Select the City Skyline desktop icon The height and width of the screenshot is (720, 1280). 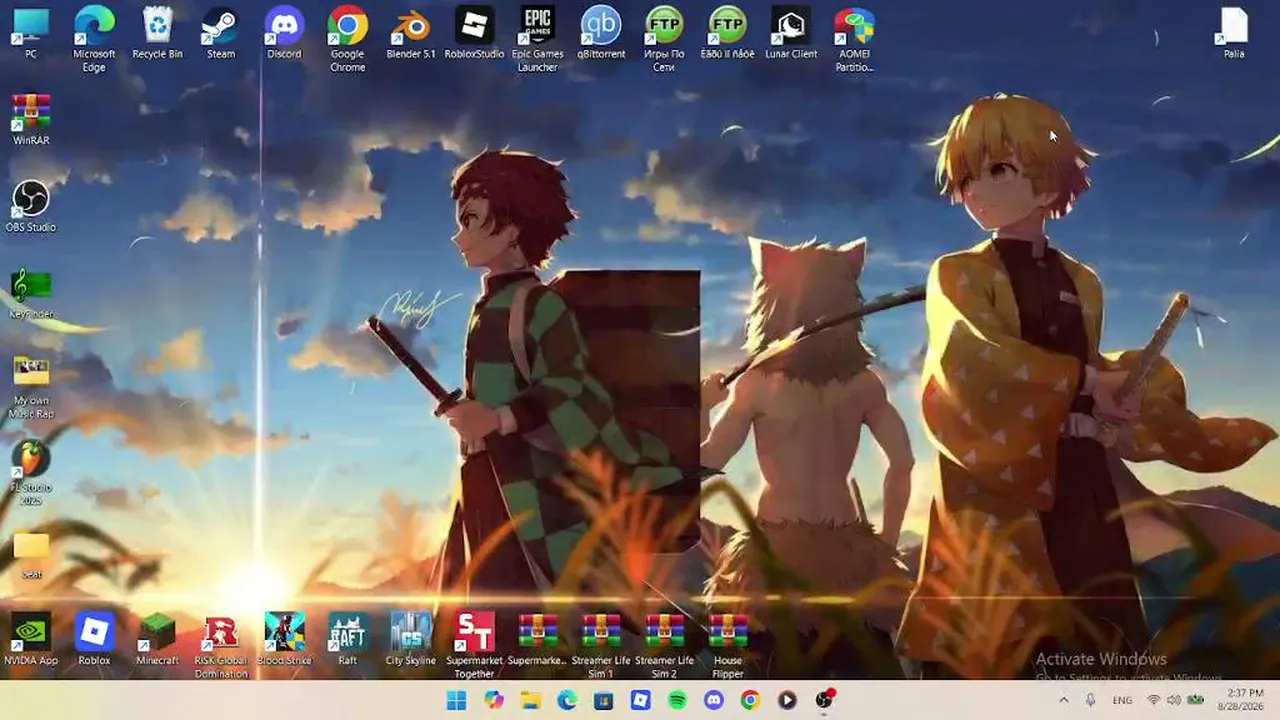(411, 640)
